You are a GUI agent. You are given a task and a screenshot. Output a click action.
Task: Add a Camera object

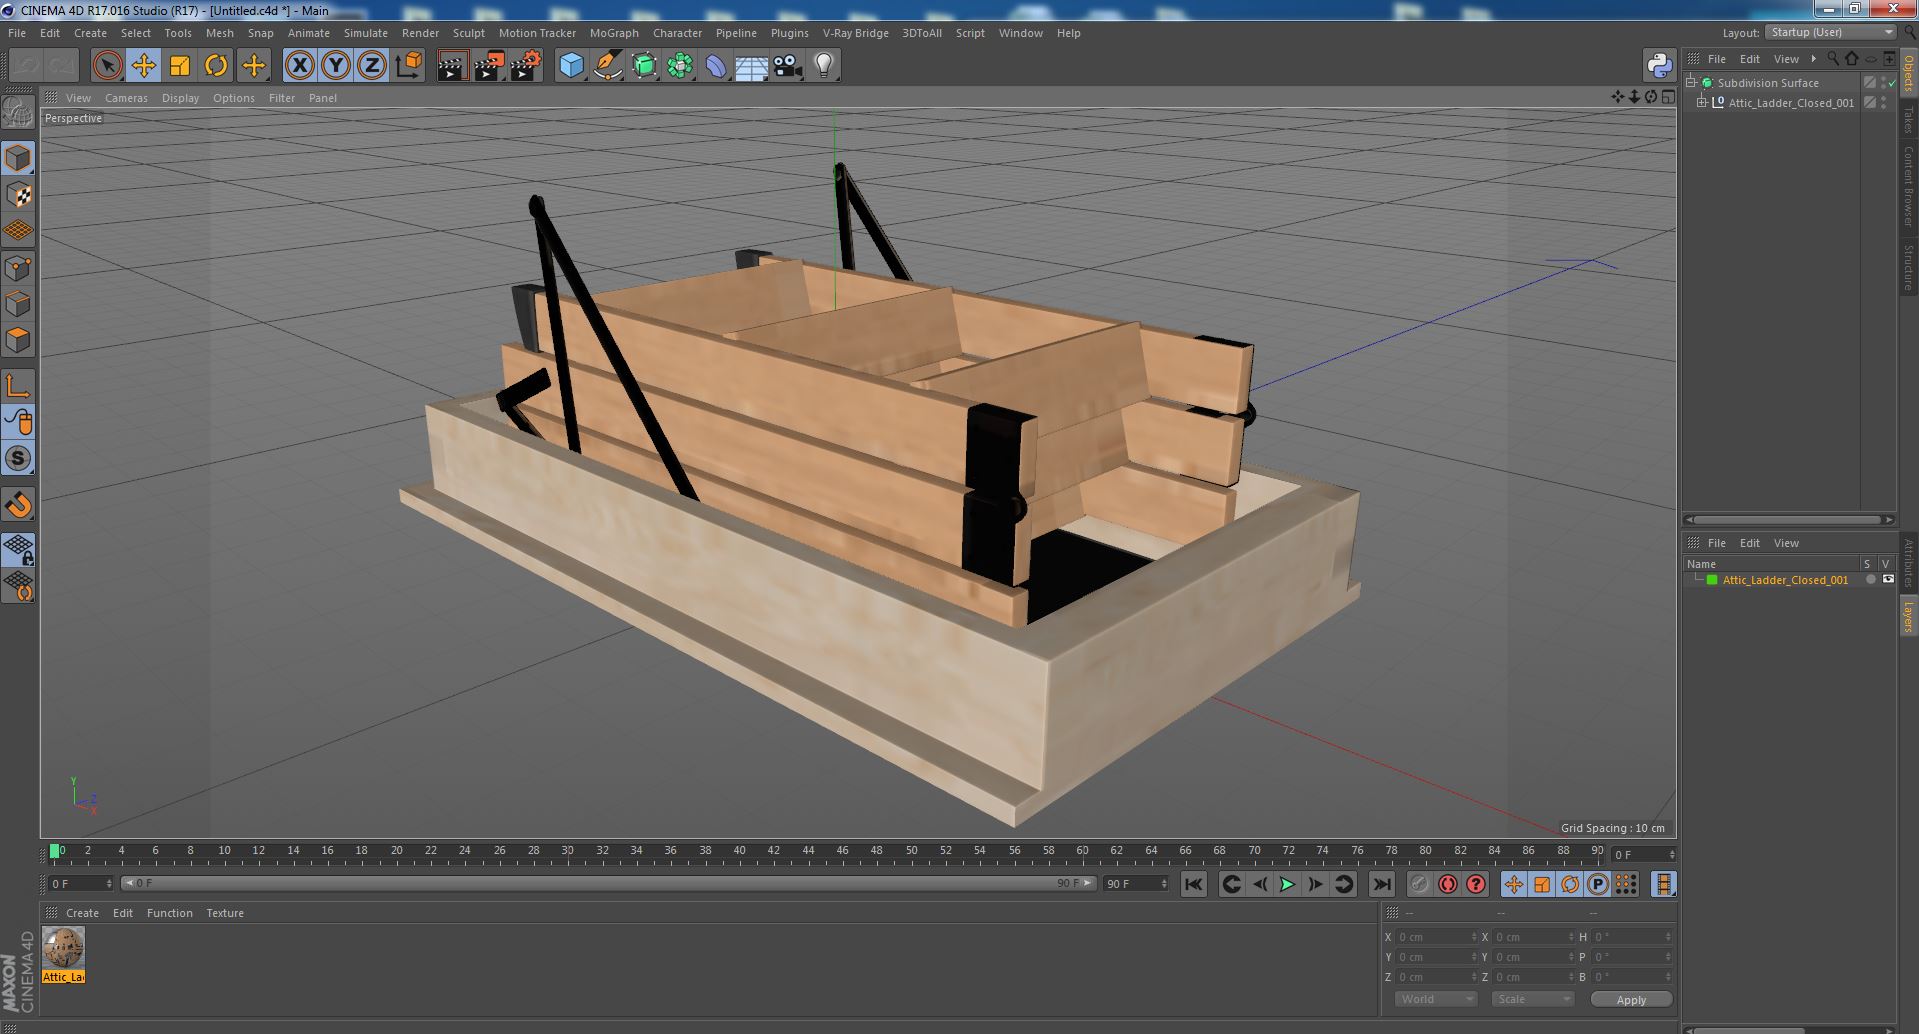788,66
